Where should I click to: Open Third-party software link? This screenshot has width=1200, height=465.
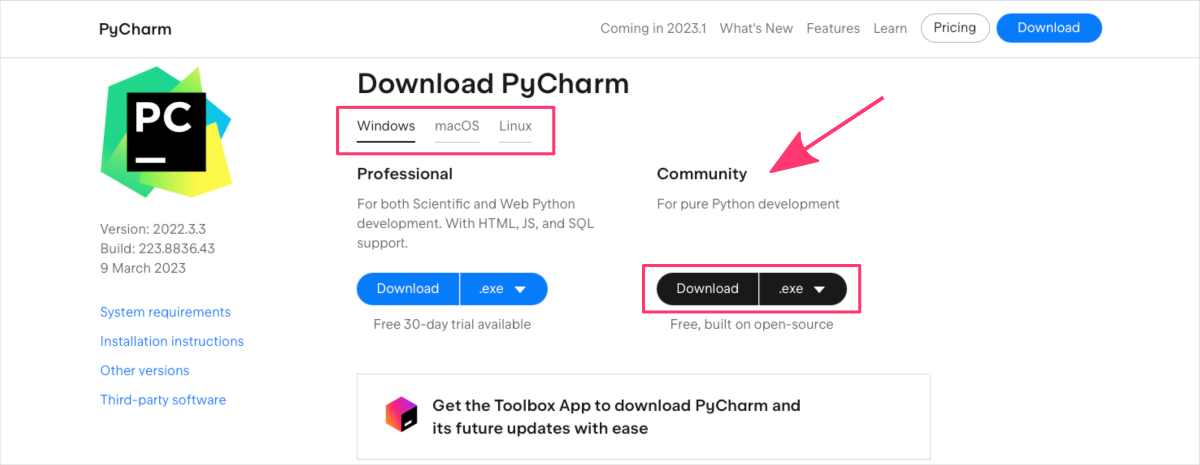(x=163, y=400)
